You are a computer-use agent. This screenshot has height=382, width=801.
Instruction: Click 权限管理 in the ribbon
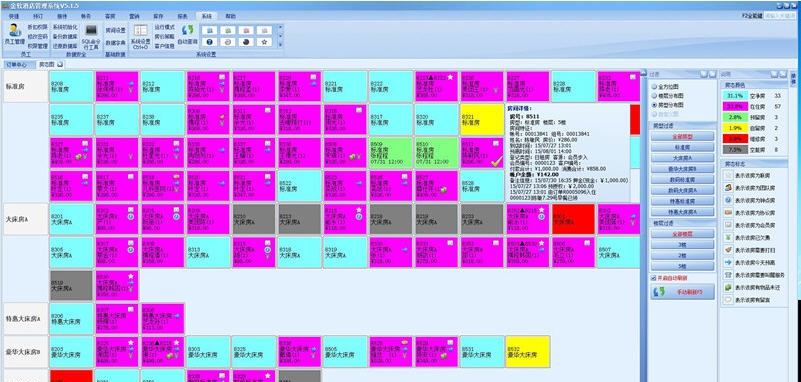[x=38, y=45]
